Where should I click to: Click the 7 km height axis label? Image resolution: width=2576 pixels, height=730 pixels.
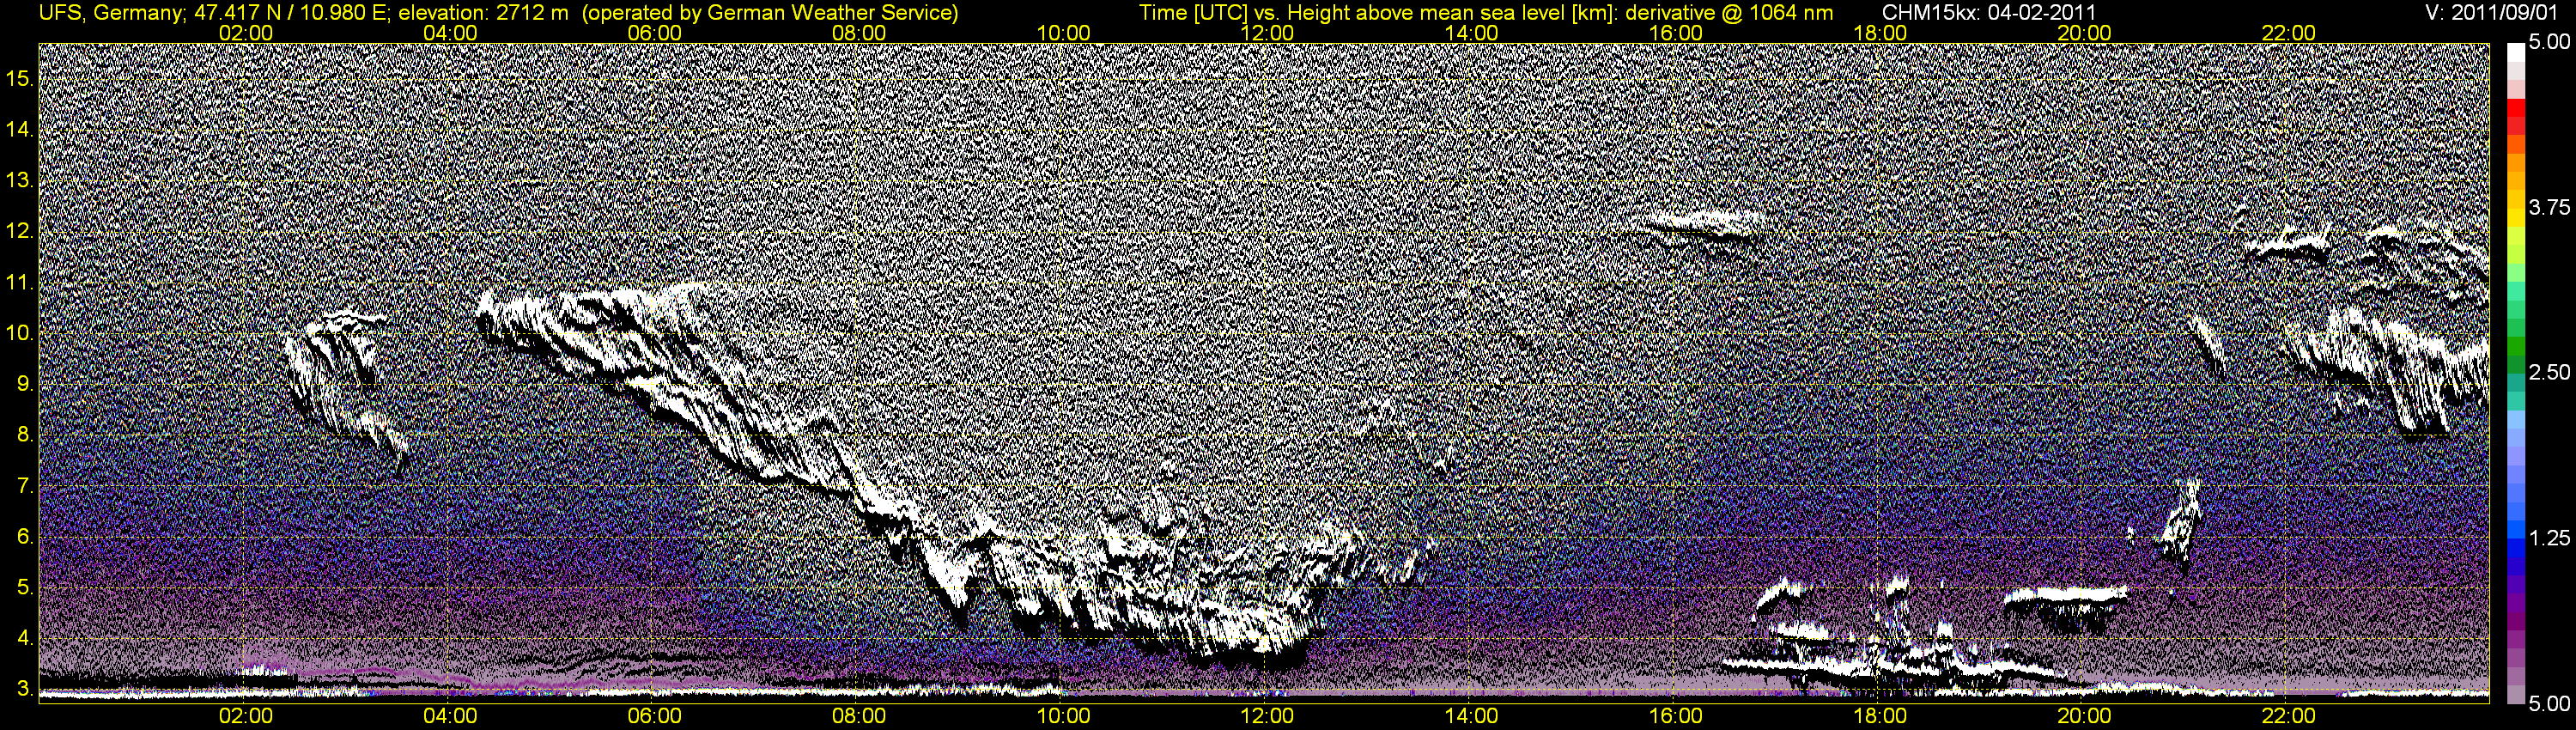[24, 486]
